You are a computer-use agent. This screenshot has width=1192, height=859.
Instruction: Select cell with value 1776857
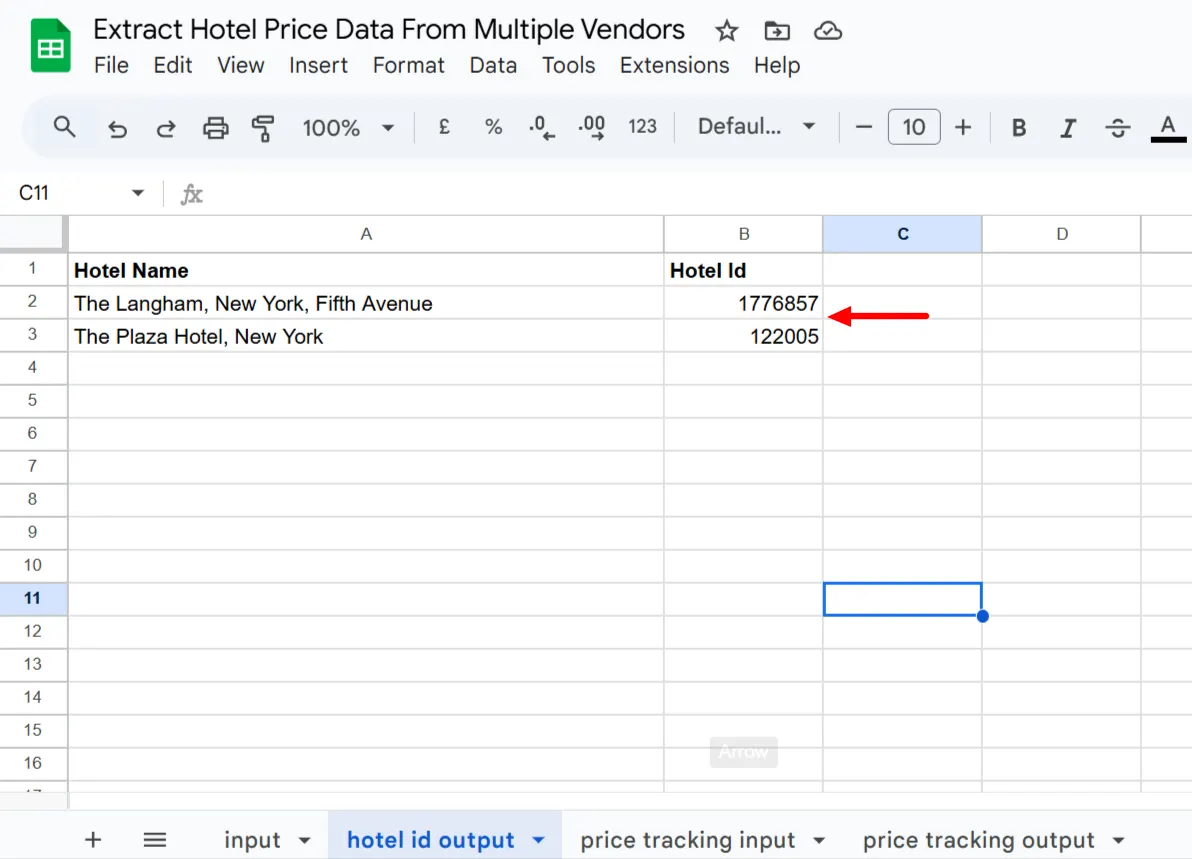(743, 303)
